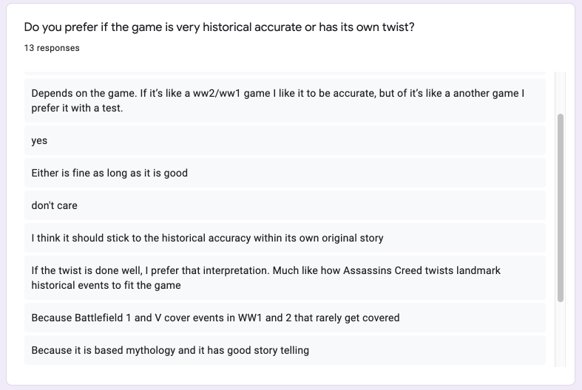Click the question title about historical accuracy

tap(219, 27)
